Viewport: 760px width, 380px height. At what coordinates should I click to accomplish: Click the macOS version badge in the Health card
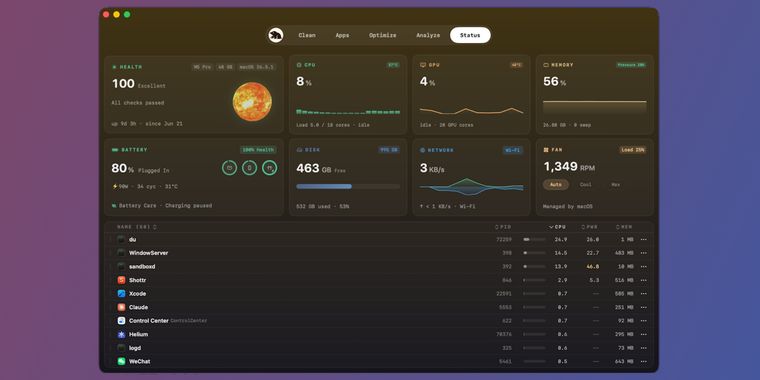[x=257, y=67]
